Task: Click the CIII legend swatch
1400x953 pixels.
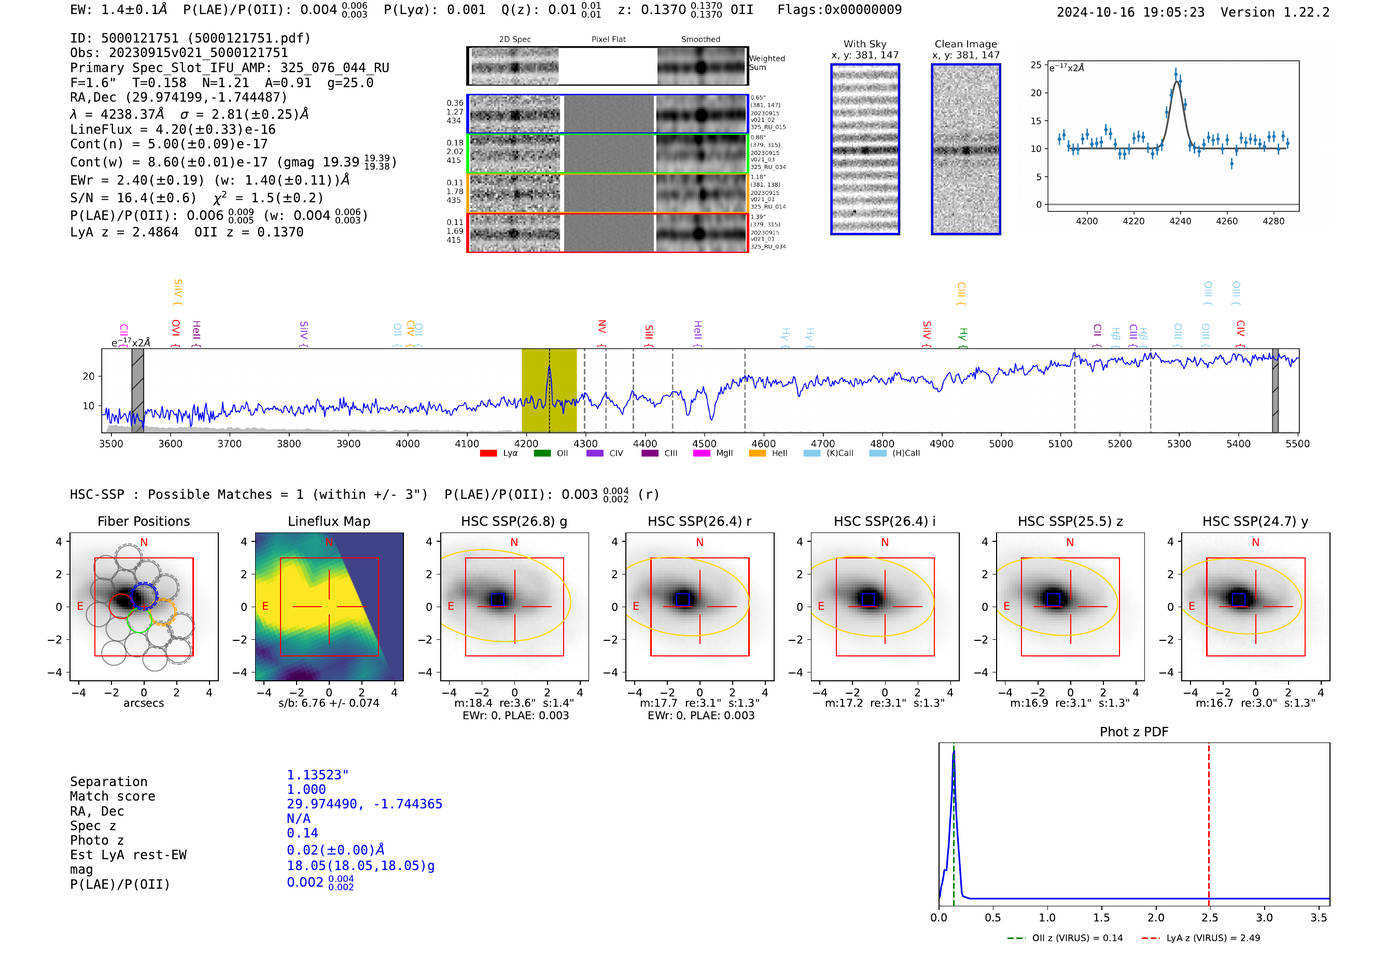Action: point(650,453)
